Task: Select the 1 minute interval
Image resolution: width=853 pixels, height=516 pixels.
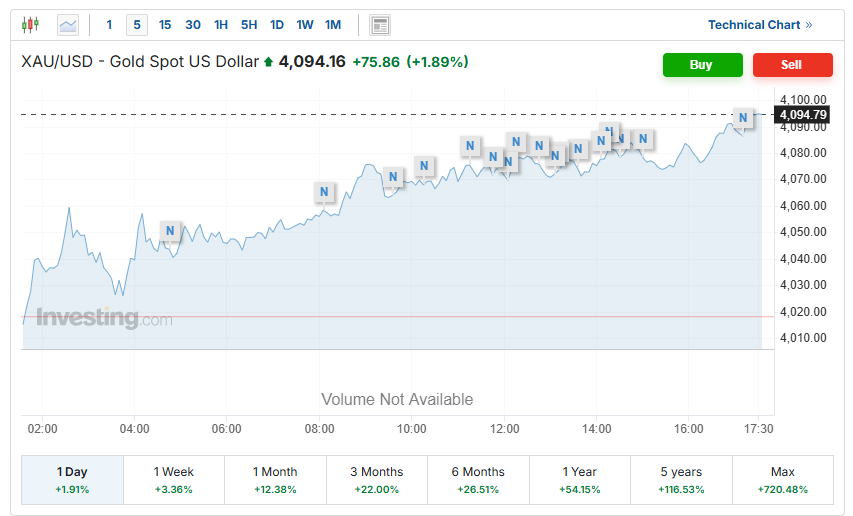Action: (110, 25)
